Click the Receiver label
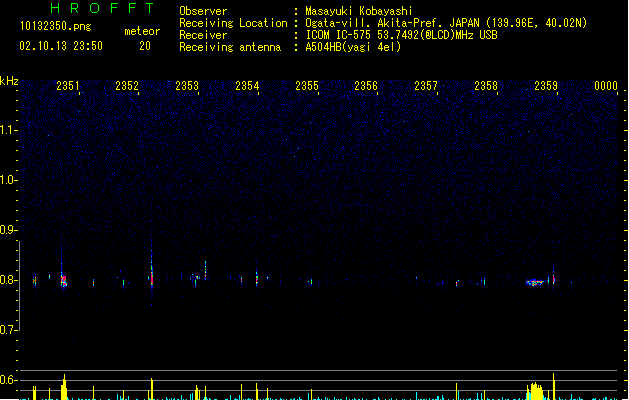Image resolution: width=629 pixels, height=400 pixels. point(203,35)
